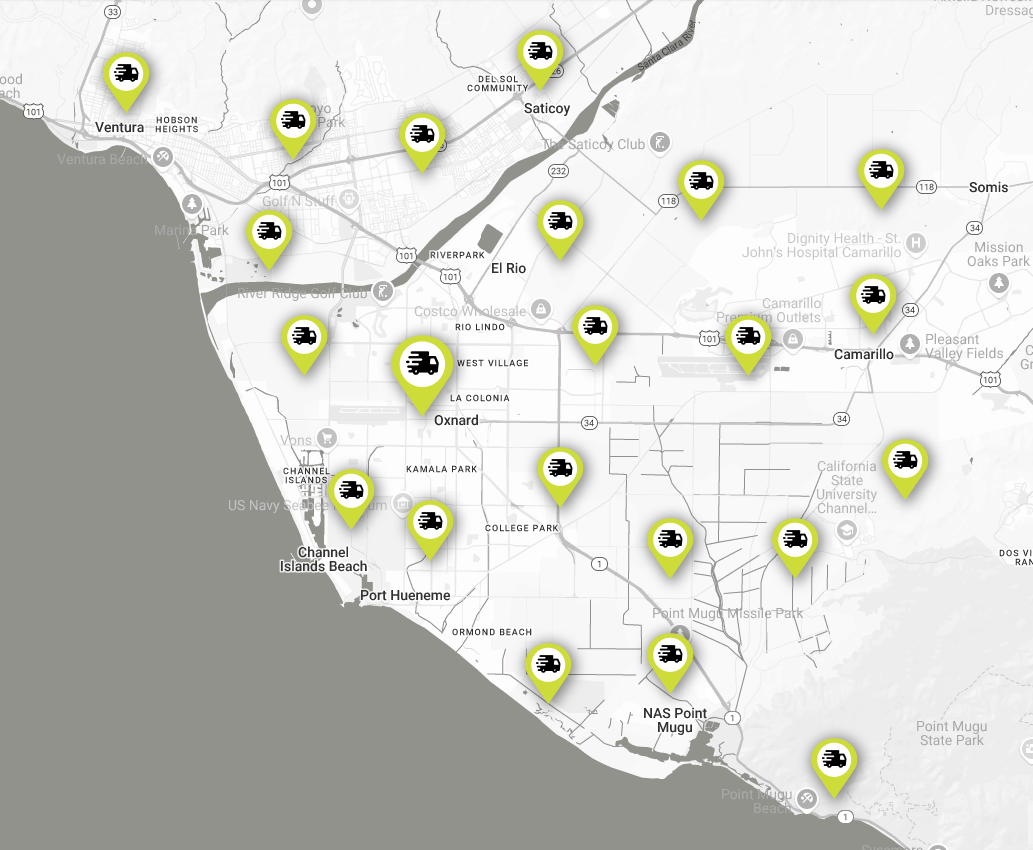Select truck pin east of Rio Lindo
The height and width of the screenshot is (850, 1033).
point(595,327)
